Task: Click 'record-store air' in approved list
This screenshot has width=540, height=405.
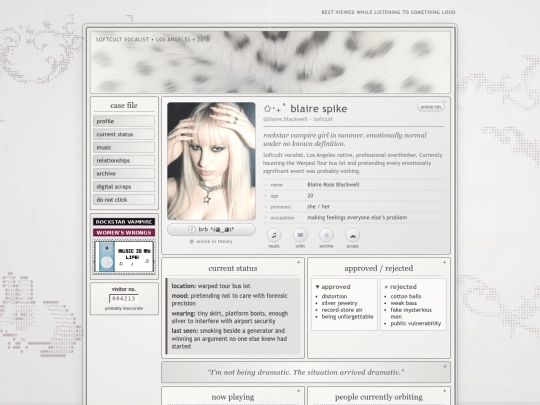Action: tap(342, 310)
